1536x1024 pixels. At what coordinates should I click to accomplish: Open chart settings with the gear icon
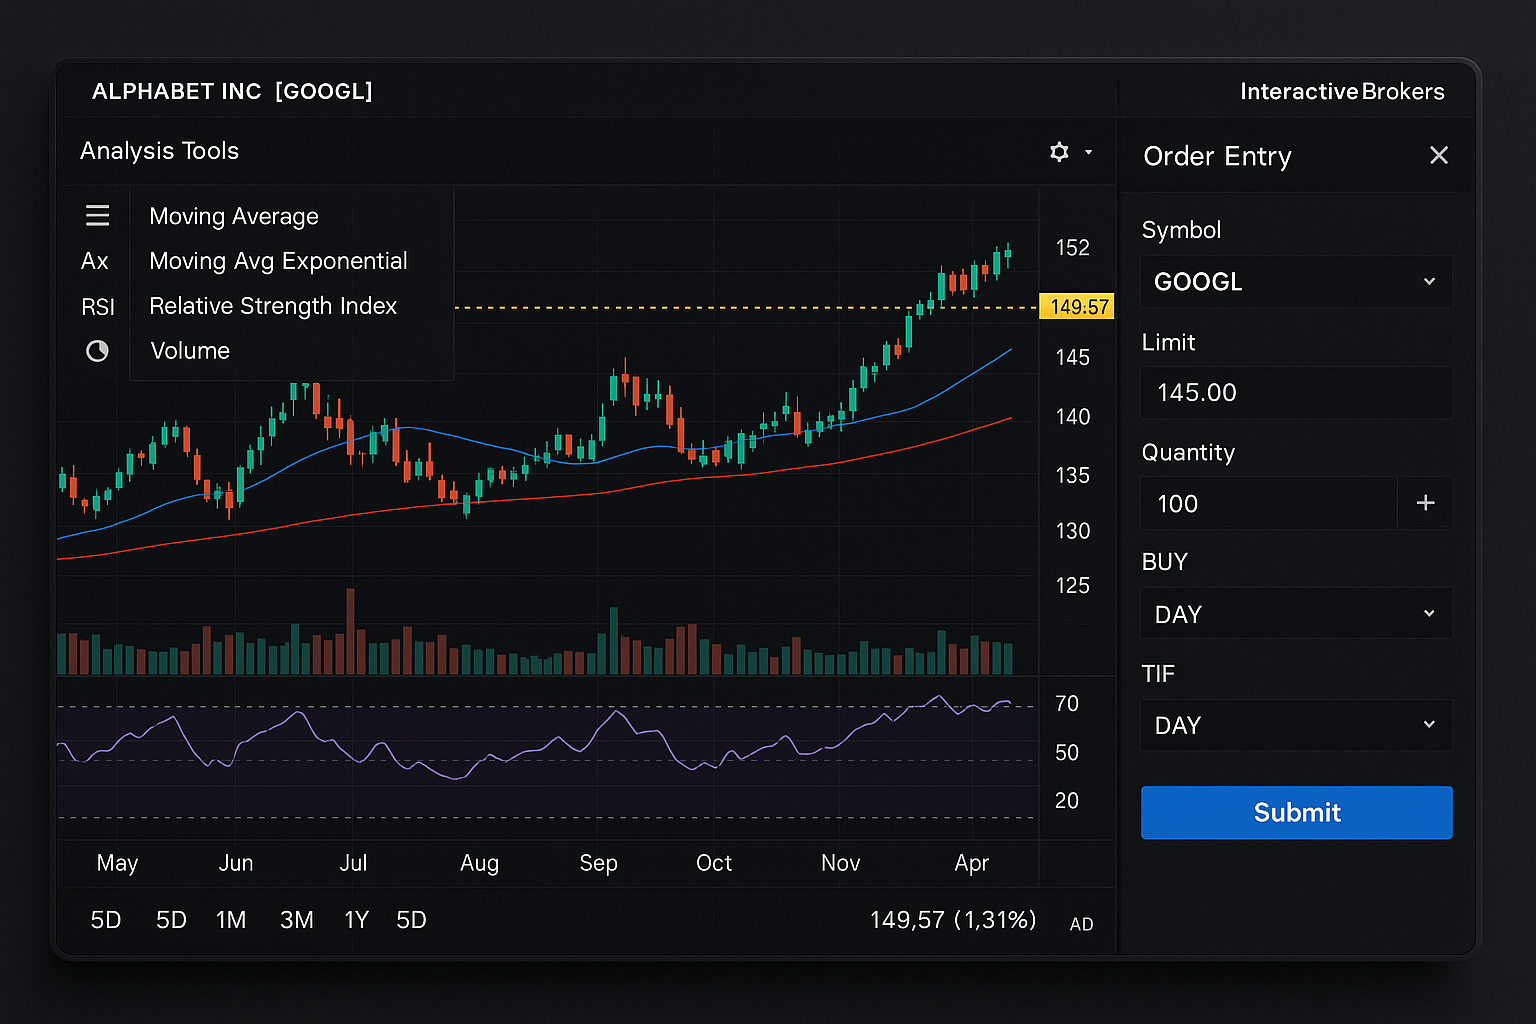[1059, 152]
